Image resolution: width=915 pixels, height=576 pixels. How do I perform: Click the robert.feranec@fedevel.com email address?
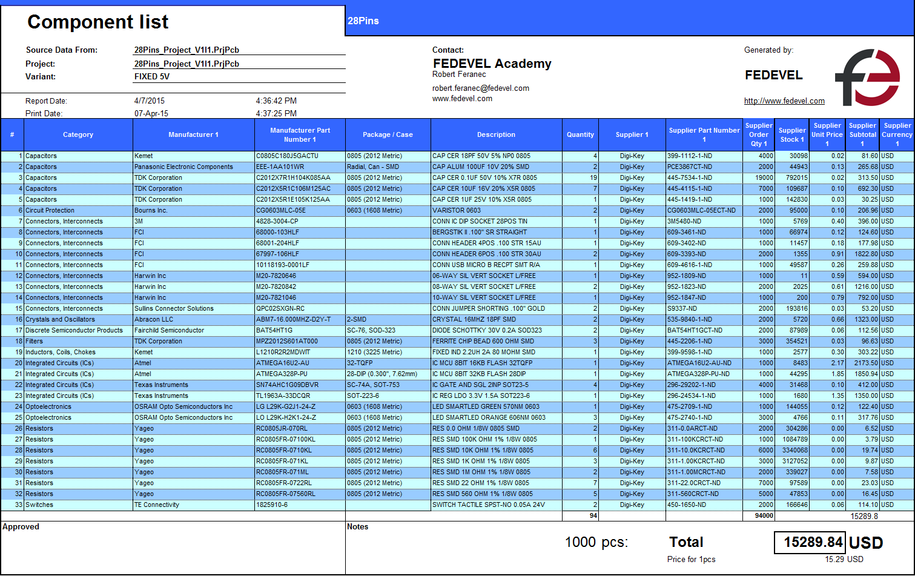[481, 88]
